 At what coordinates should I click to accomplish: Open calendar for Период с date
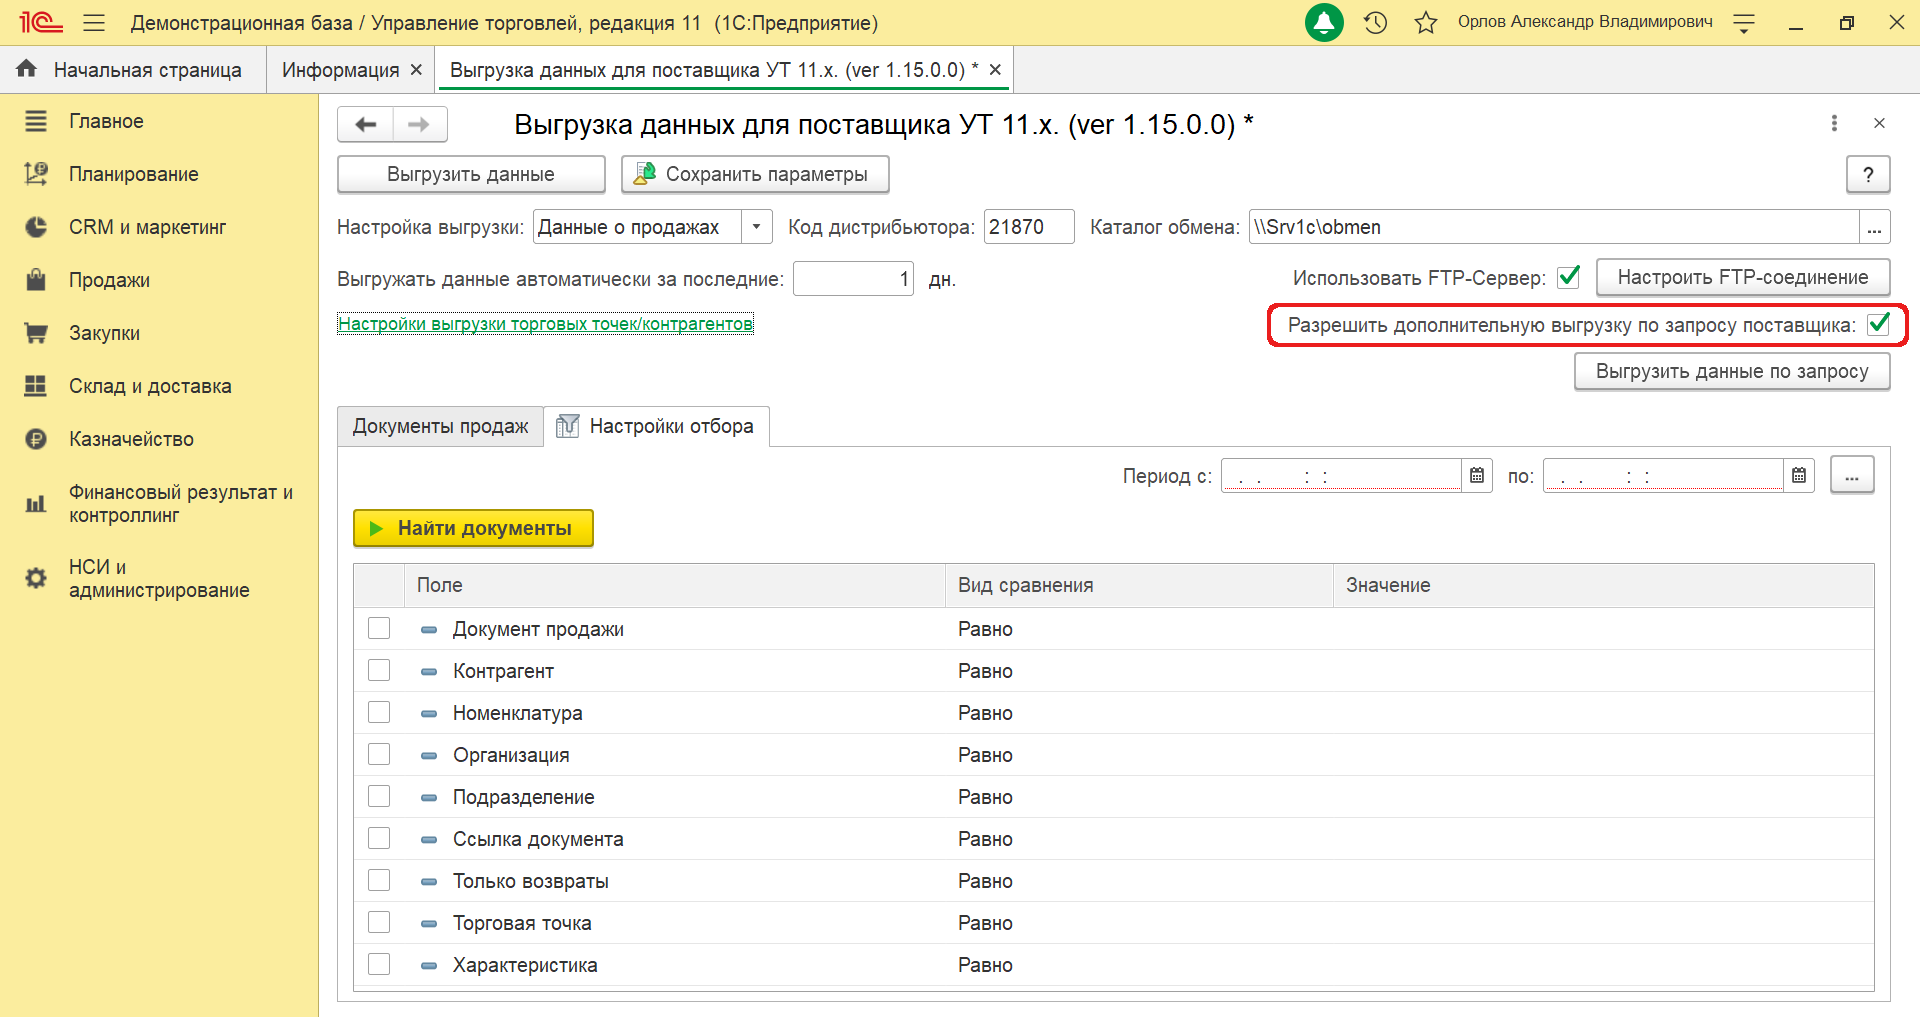[1477, 476]
